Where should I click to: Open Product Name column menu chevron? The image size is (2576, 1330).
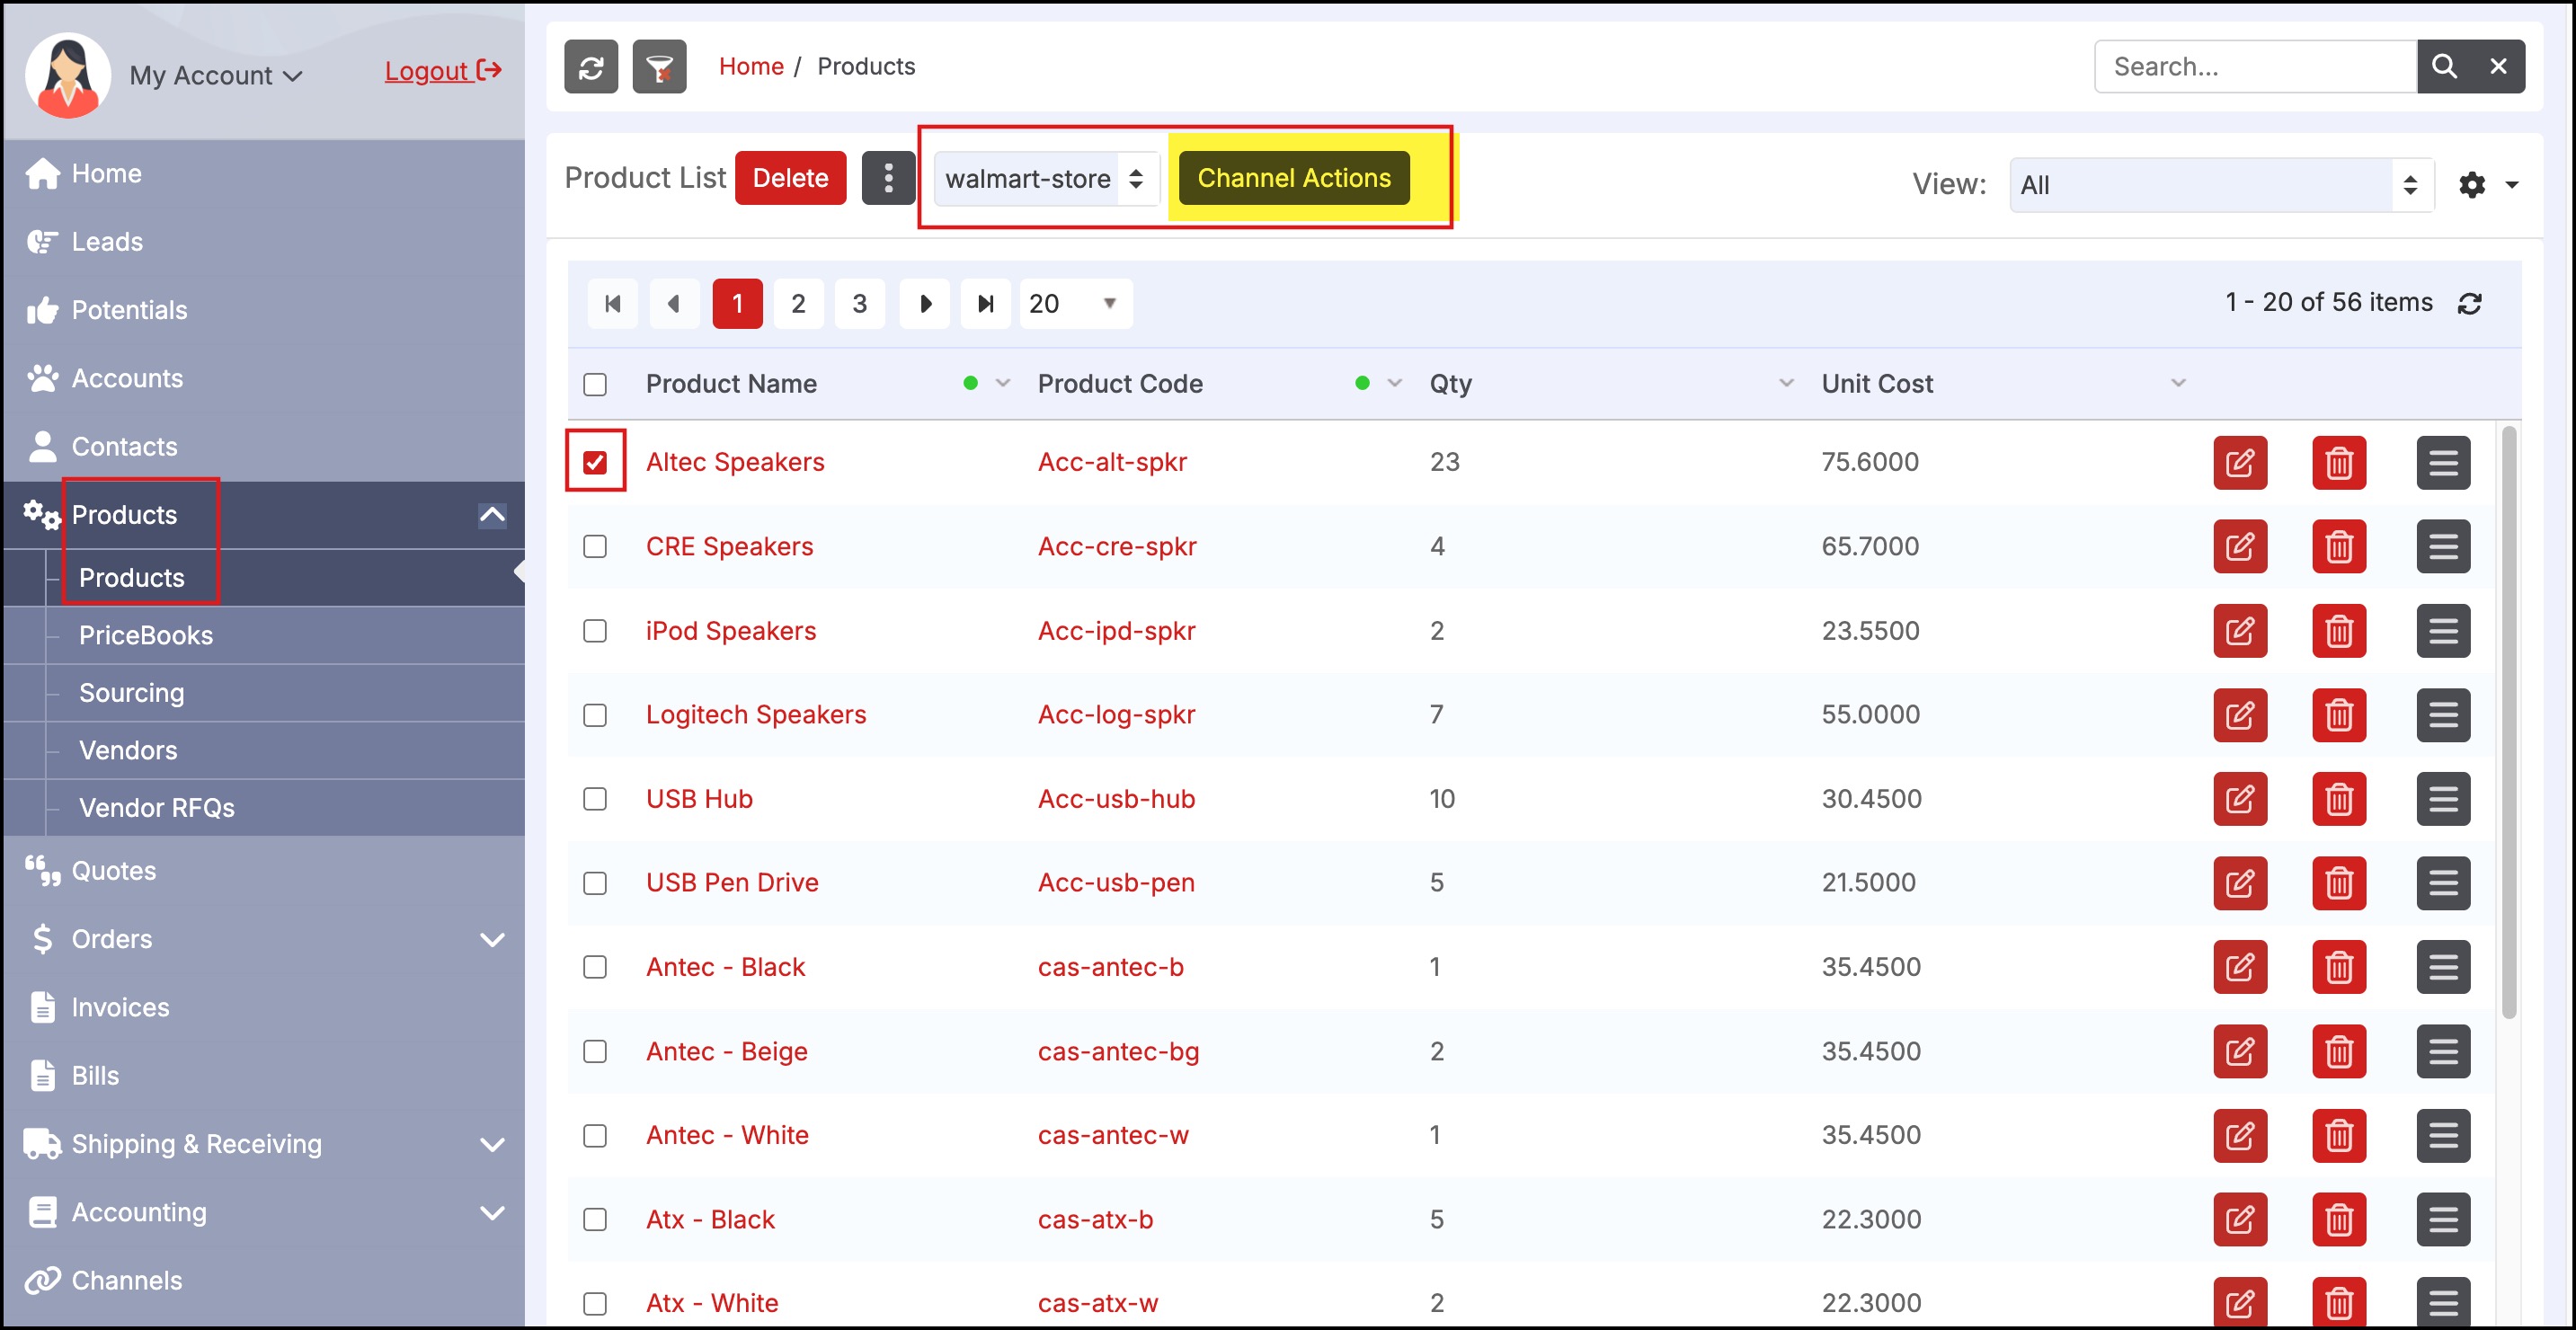click(x=1003, y=384)
